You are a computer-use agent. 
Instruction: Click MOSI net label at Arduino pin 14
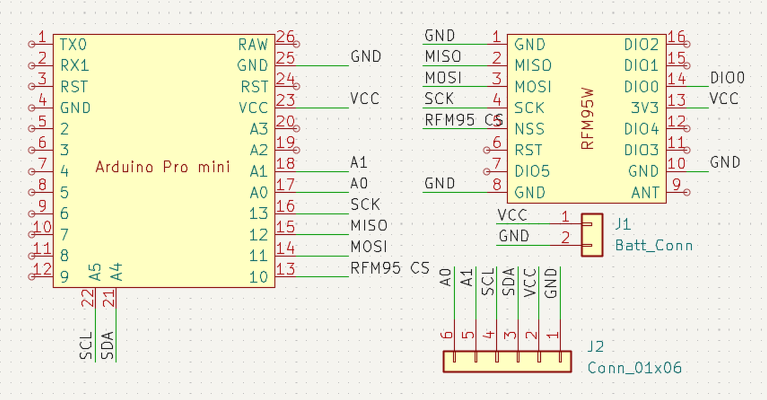tap(369, 246)
